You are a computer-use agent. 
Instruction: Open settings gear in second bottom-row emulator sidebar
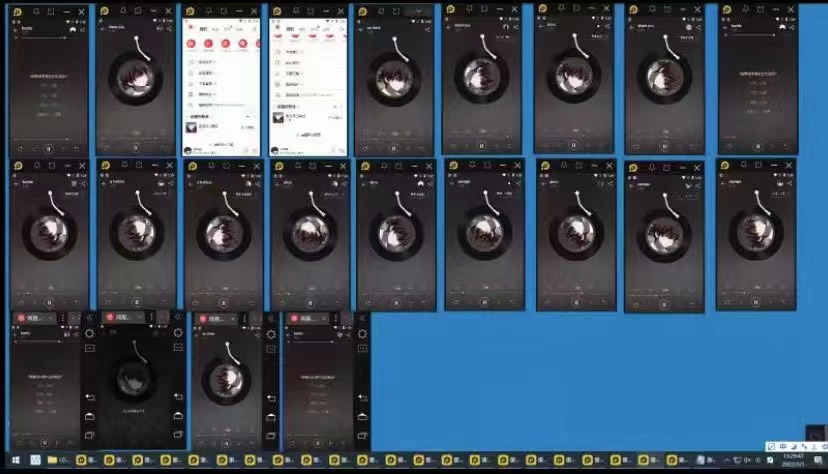point(178,333)
